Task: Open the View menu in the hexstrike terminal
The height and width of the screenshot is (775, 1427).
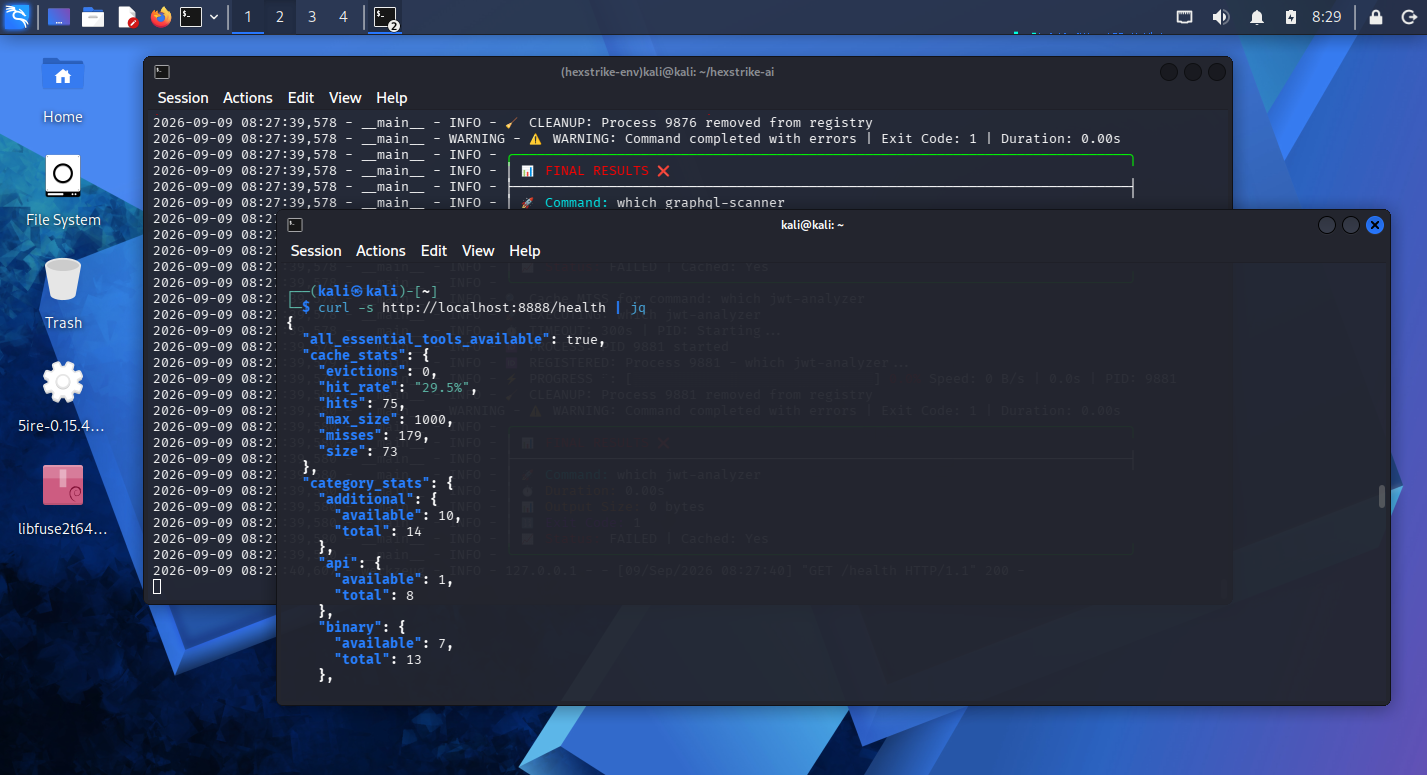Action: coord(345,98)
